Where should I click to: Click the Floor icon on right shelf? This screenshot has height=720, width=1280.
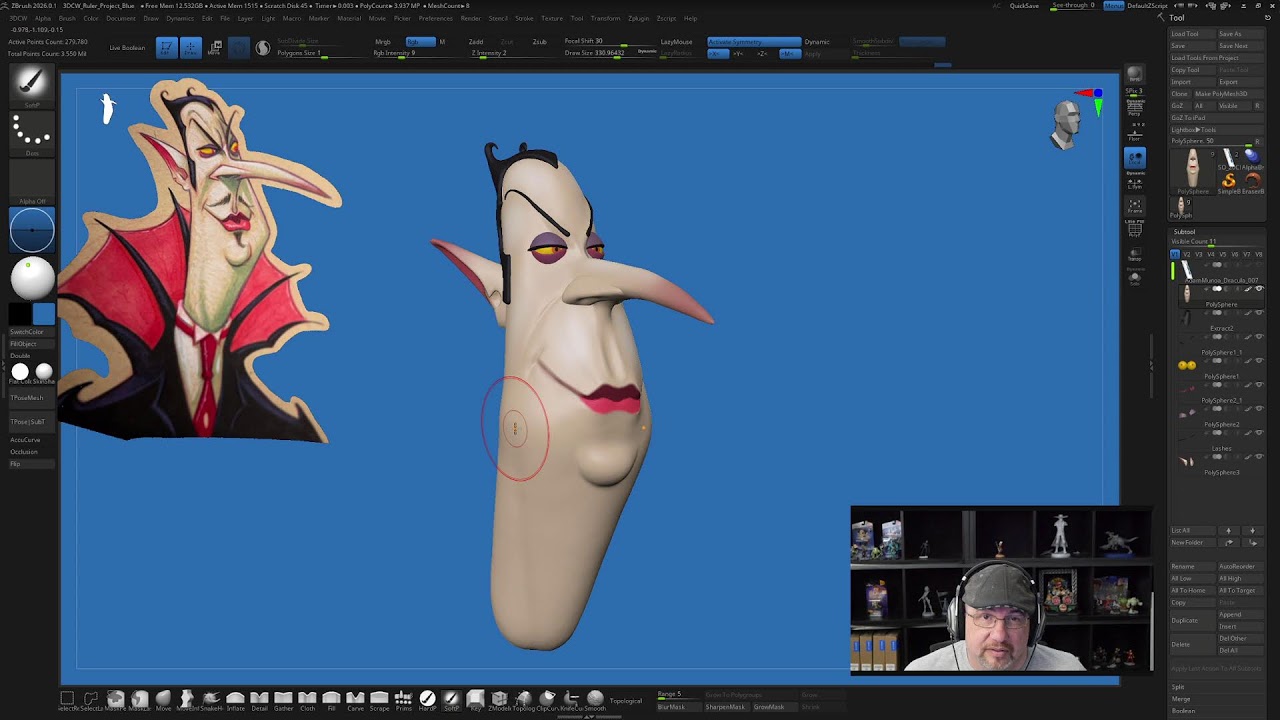click(x=1135, y=136)
